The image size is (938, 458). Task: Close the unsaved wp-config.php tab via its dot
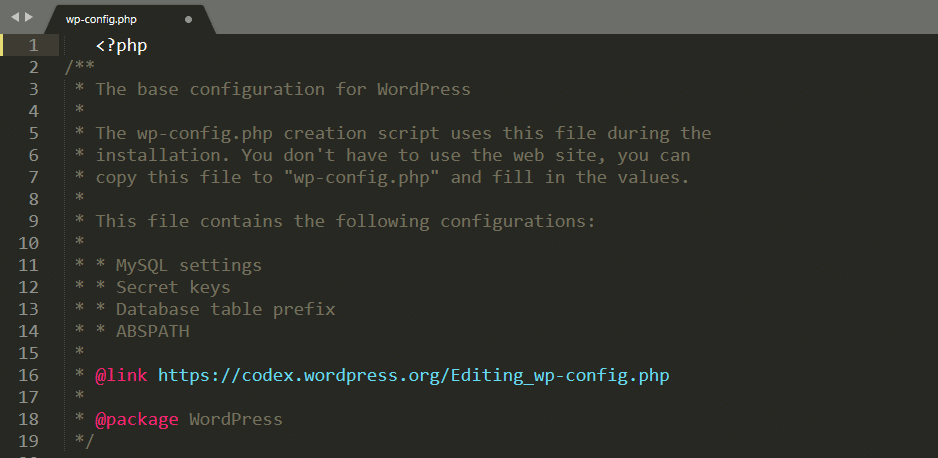(x=188, y=19)
